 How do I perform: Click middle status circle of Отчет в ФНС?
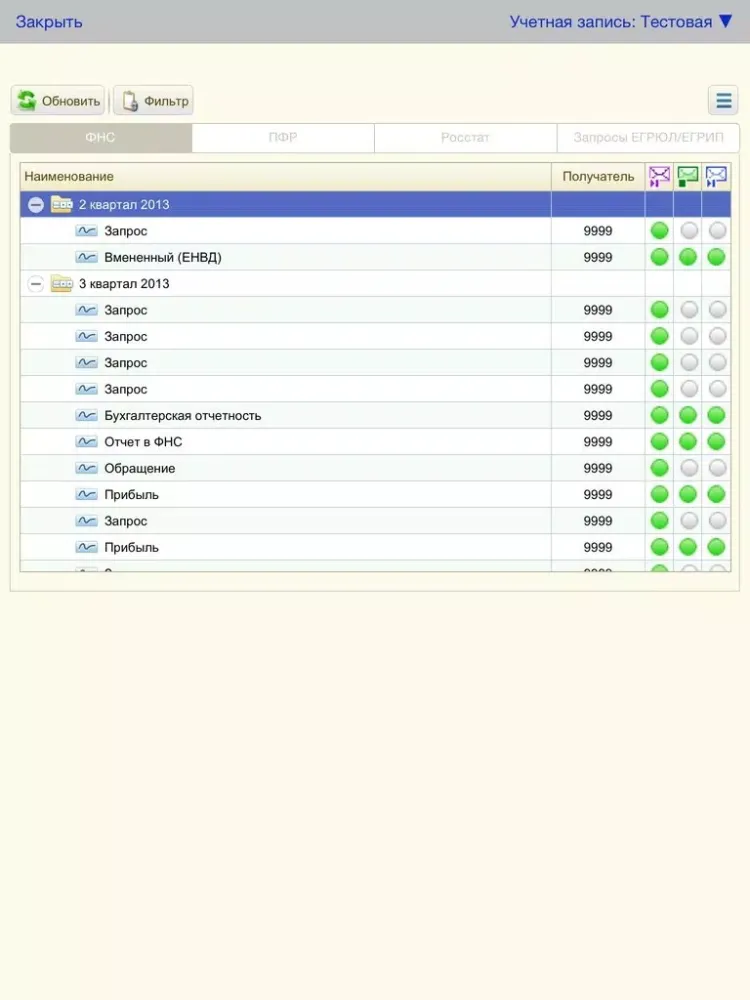pos(688,441)
